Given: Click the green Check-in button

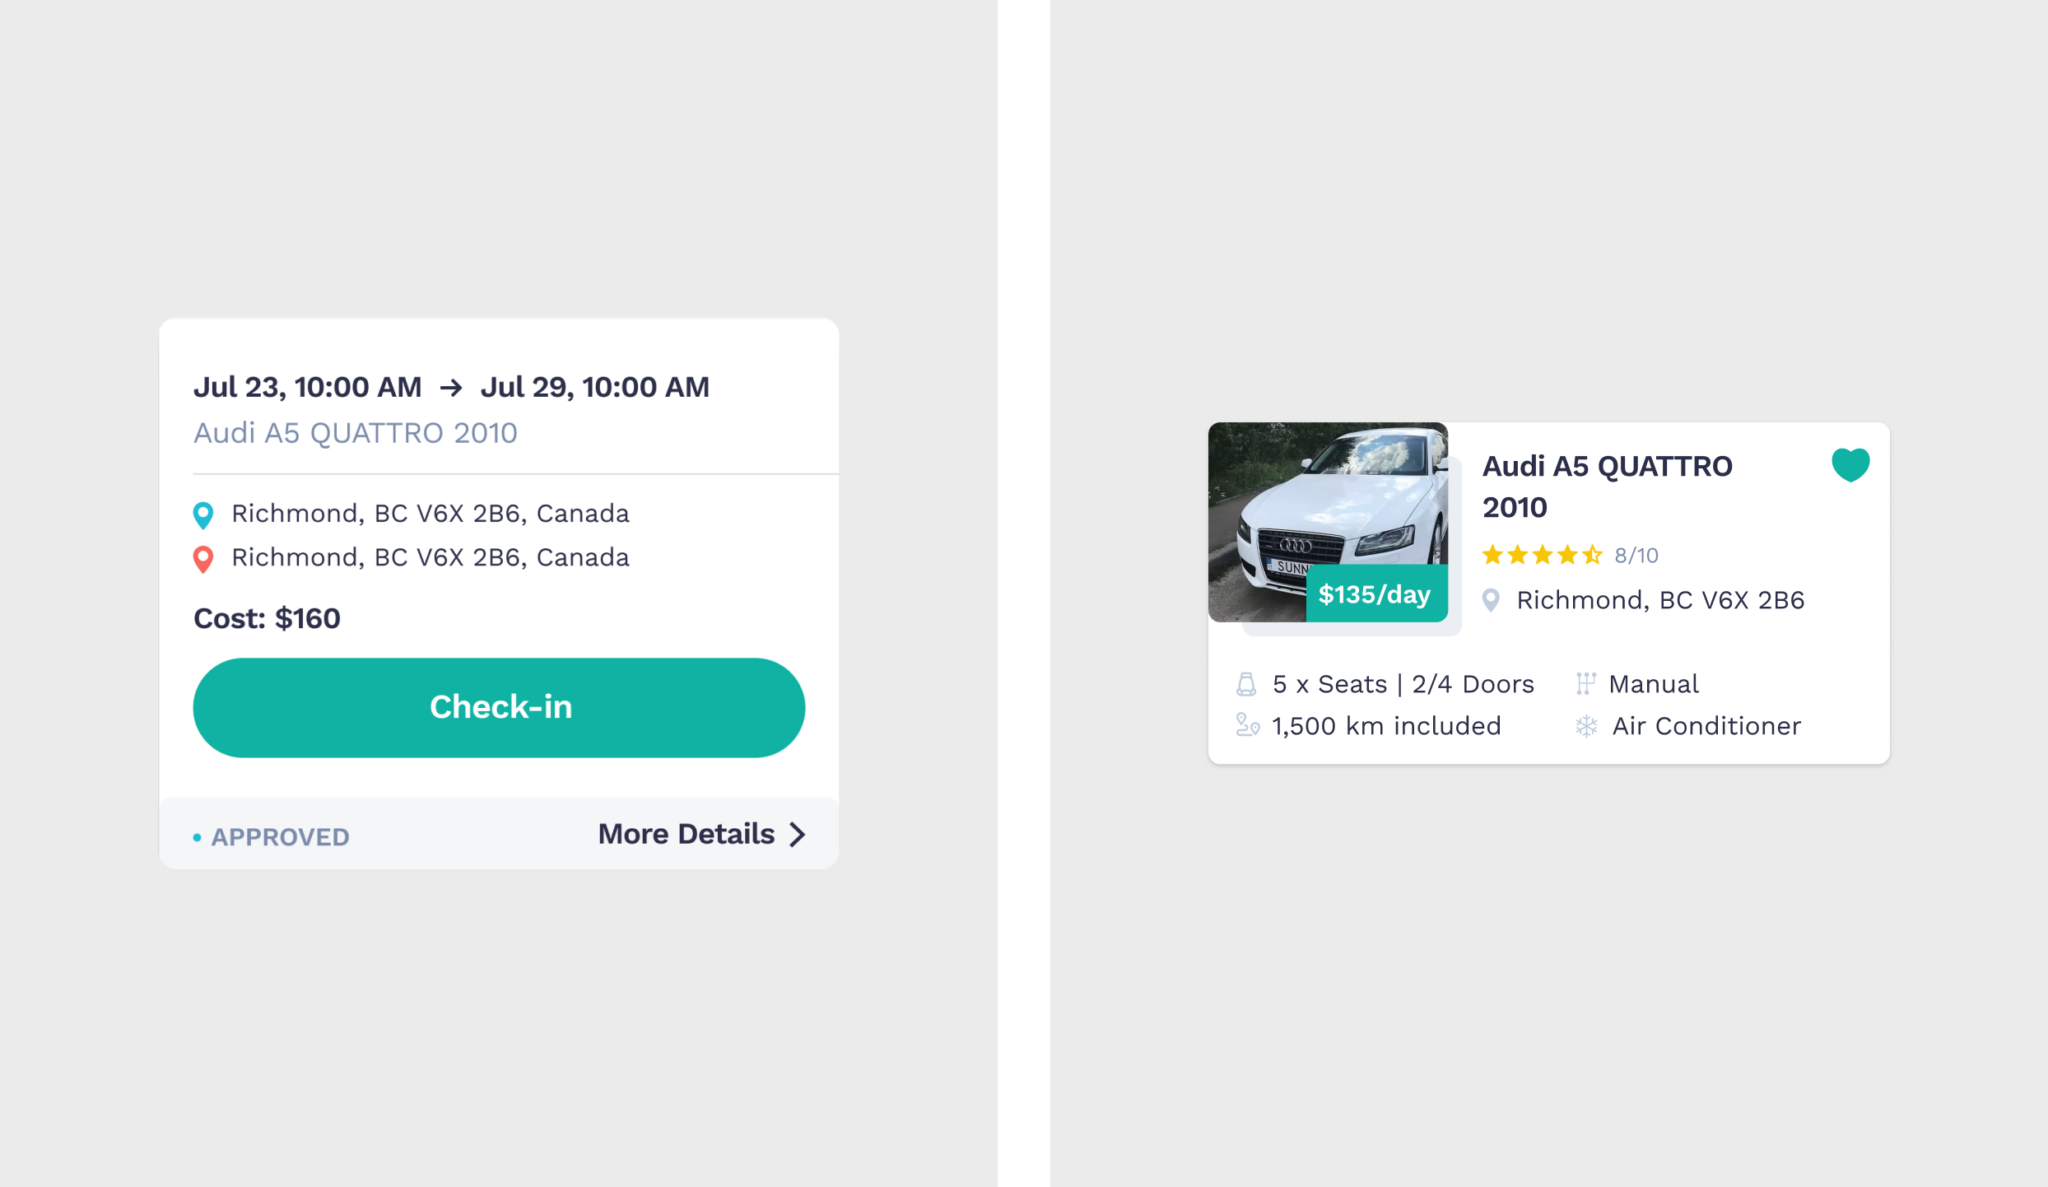Looking at the screenshot, I should pyautogui.click(x=499, y=707).
